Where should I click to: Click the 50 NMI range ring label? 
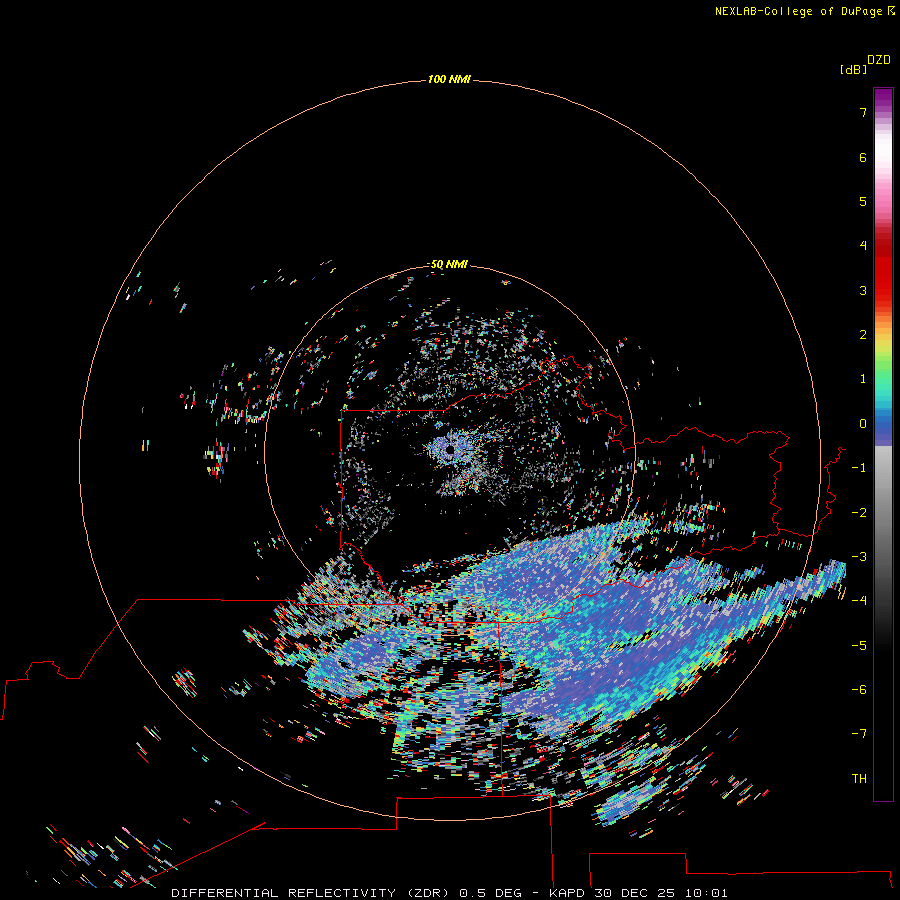(x=449, y=264)
